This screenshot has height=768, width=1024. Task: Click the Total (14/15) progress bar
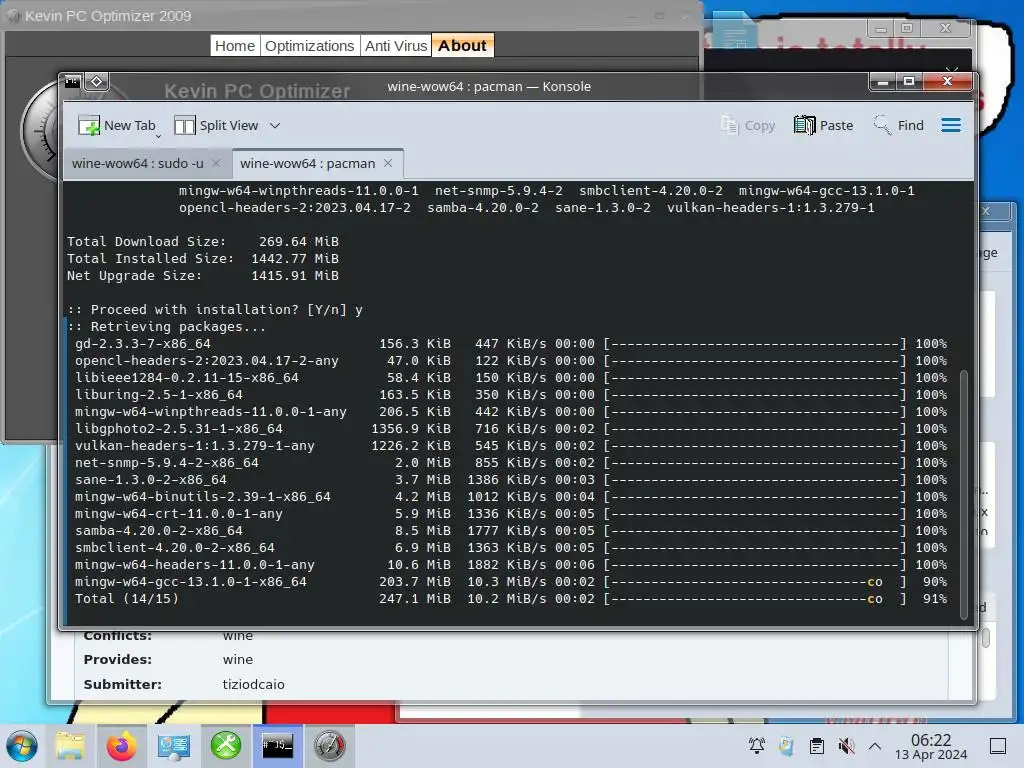755,599
